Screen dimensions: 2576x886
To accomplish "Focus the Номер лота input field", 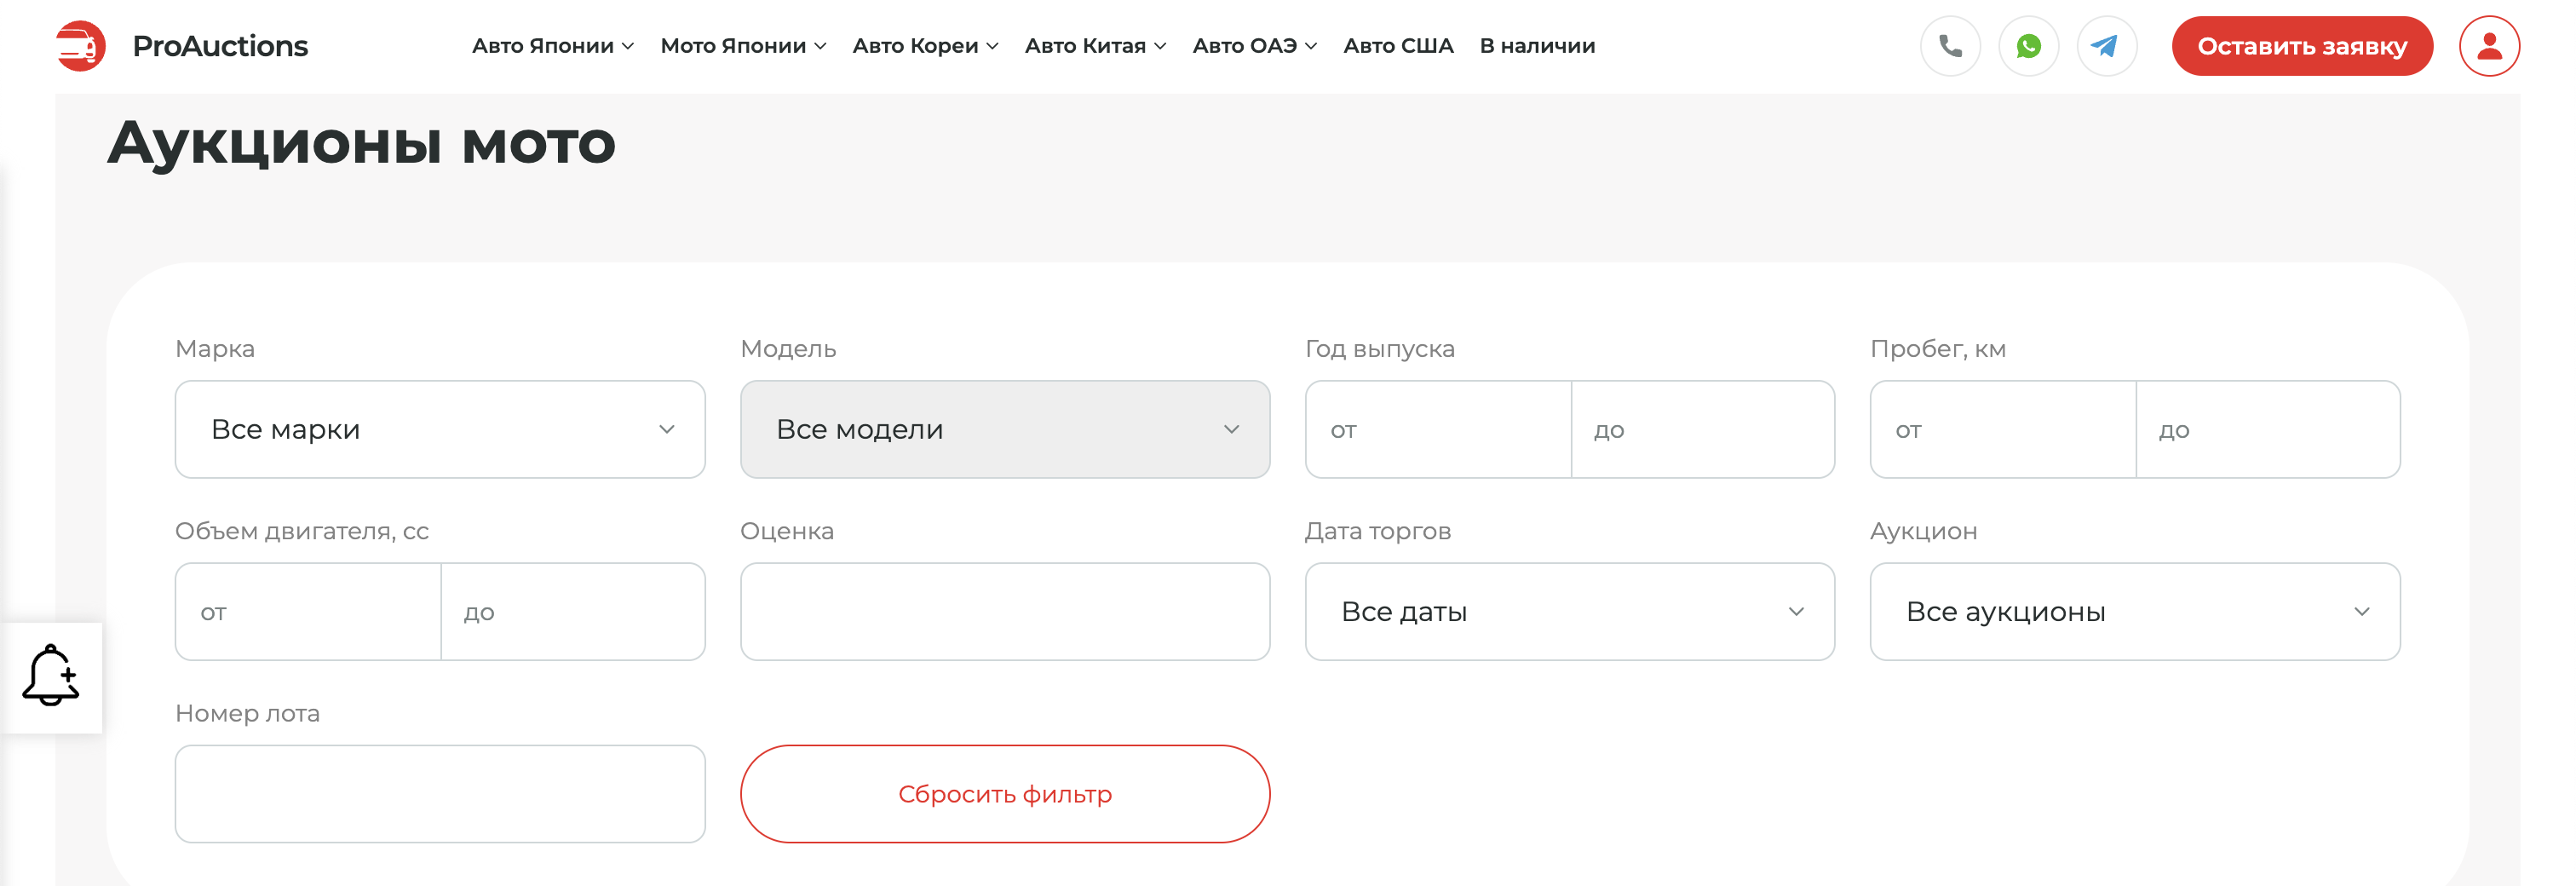I will (x=440, y=793).
